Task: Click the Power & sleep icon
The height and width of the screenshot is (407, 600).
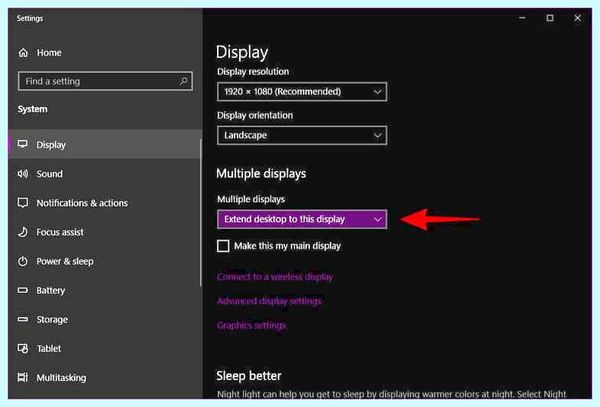Action: click(x=23, y=261)
